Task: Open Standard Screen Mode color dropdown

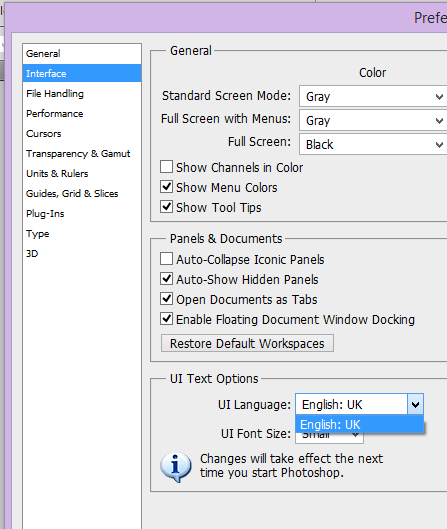Action: [373, 96]
